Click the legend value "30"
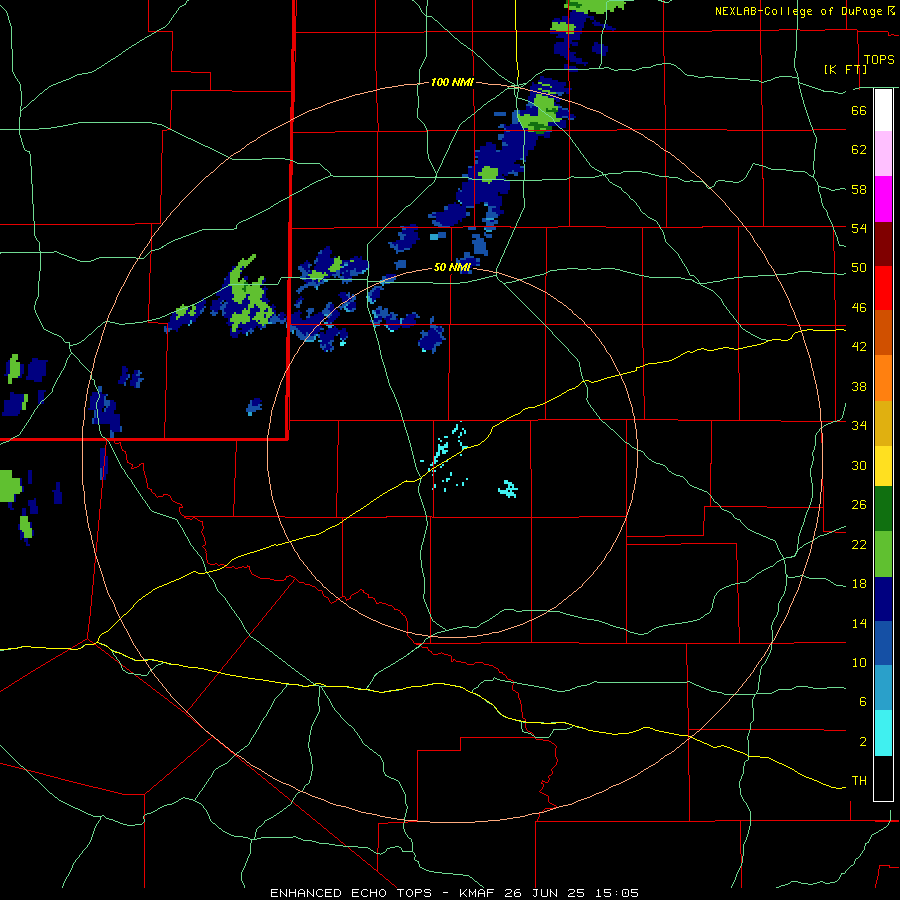 pos(859,465)
